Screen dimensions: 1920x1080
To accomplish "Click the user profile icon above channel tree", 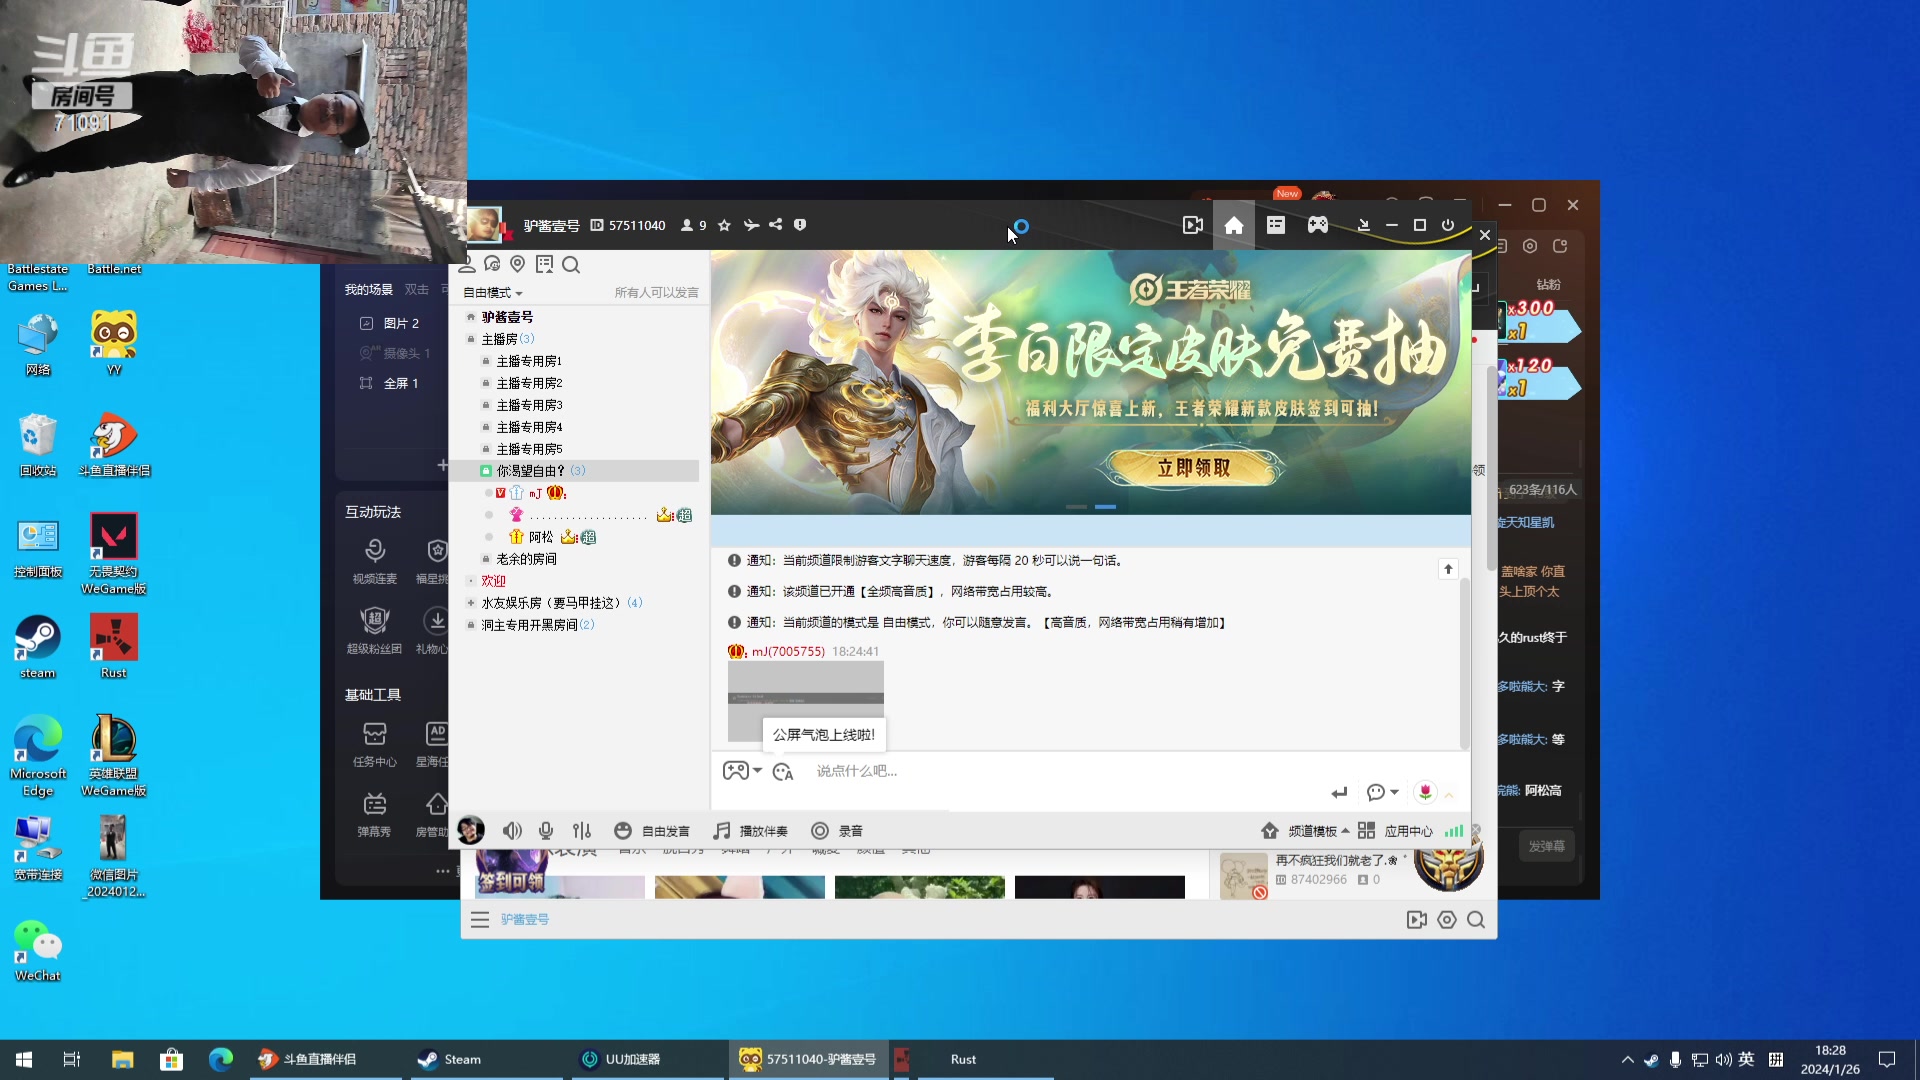I will click(466, 264).
